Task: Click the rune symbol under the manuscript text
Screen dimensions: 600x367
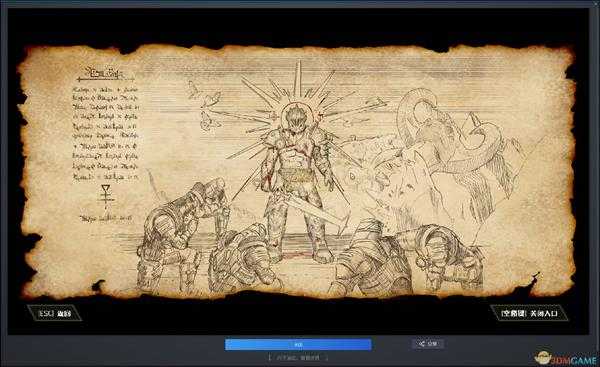Action: point(105,195)
